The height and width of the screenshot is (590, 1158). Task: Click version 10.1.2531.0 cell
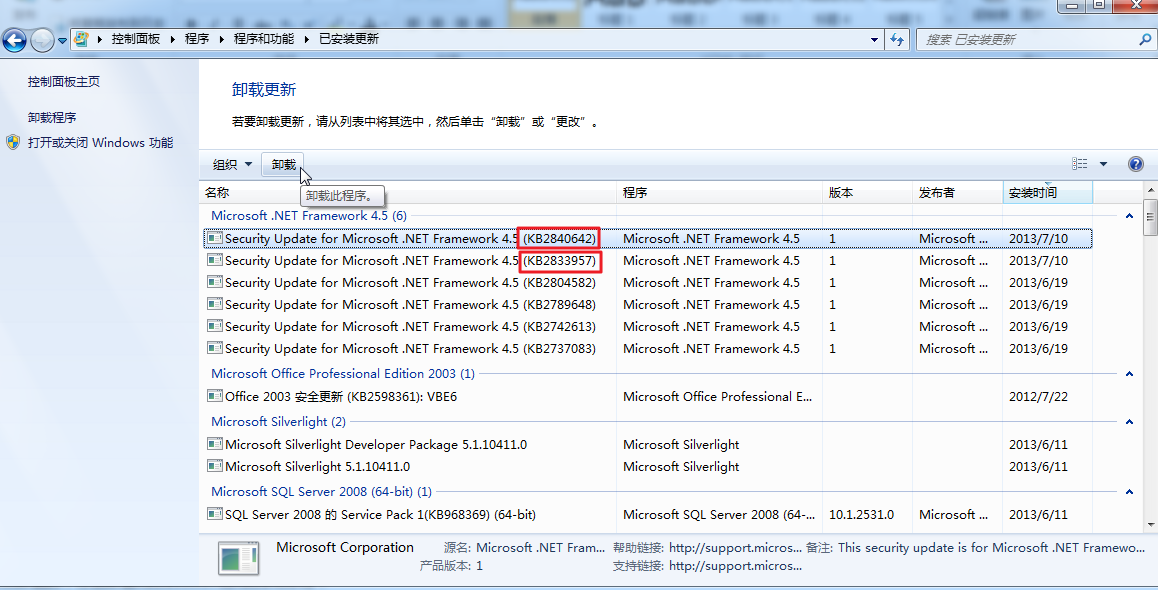point(861,515)
